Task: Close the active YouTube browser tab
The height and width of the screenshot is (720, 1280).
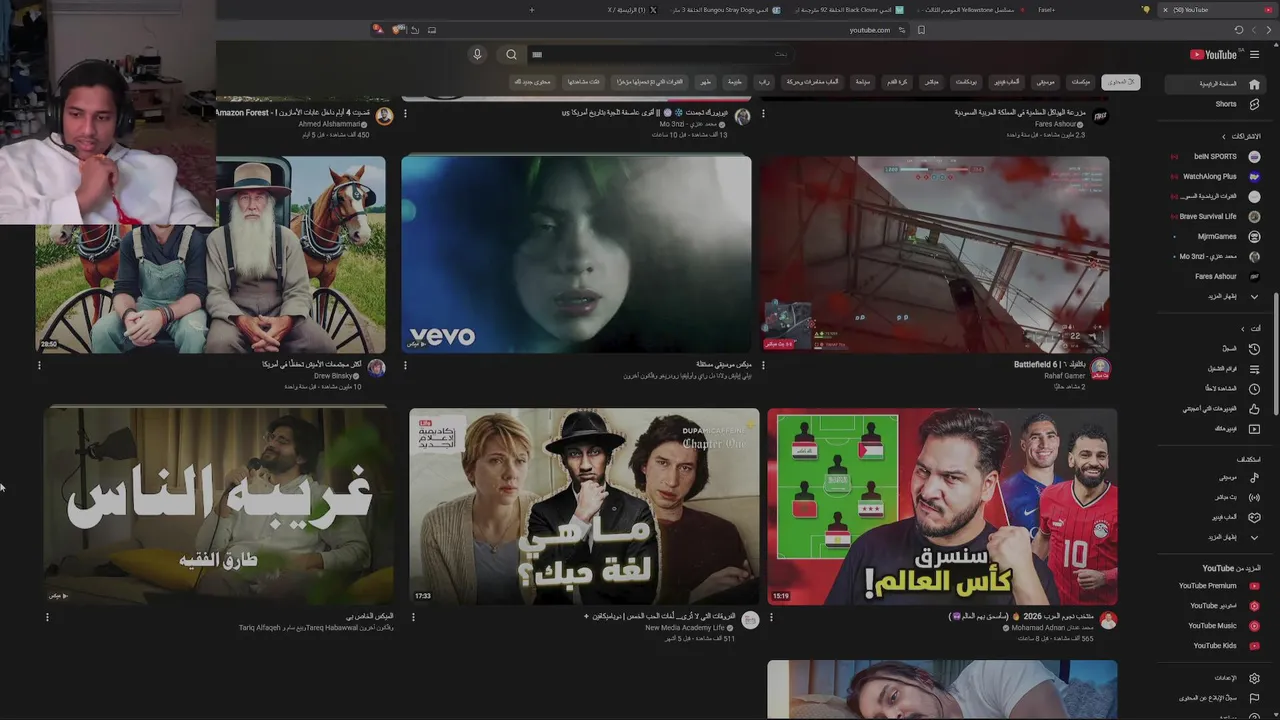Action: (1165, 10)
